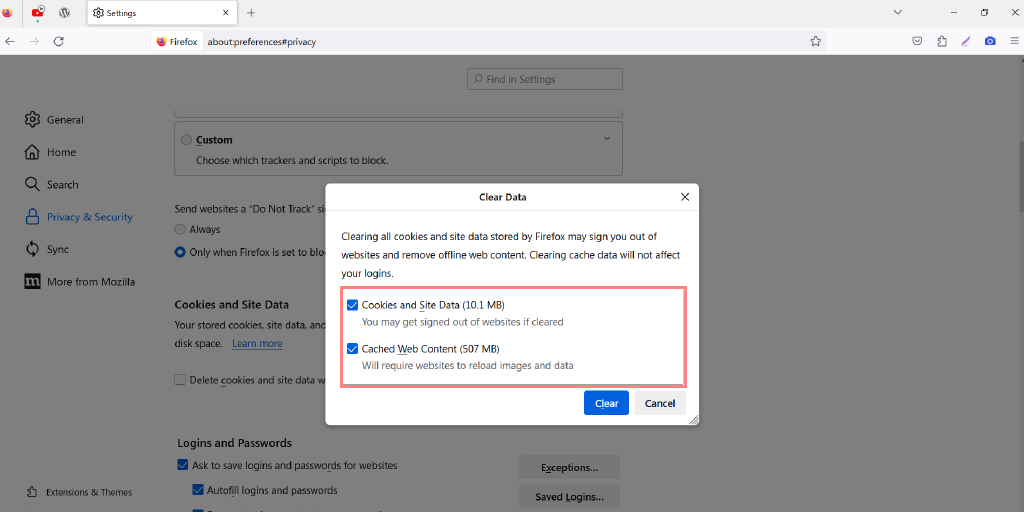Select Always for Do Not Track
The height and width of the screenshot is (512, 1024).
[181, 229]
